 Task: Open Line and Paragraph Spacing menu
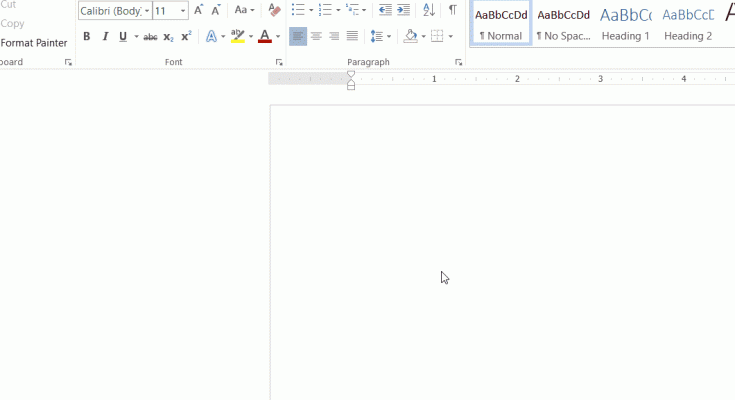[381, 36]
